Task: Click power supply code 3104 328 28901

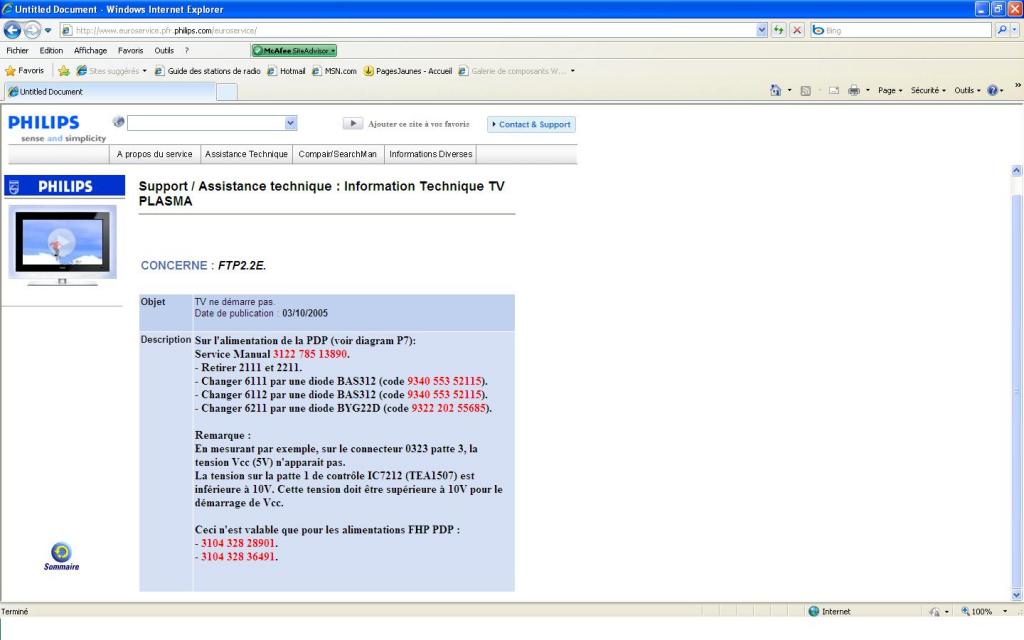Action: [238, 543]
